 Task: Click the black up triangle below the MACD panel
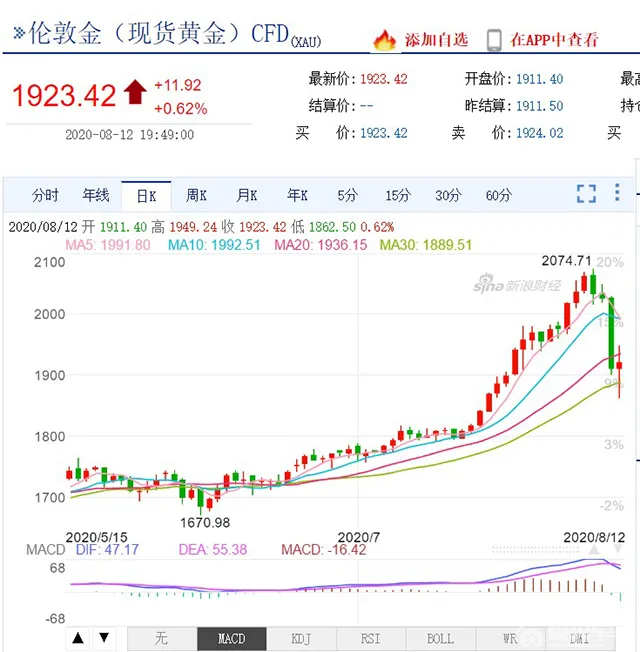[x=78, y=638]
